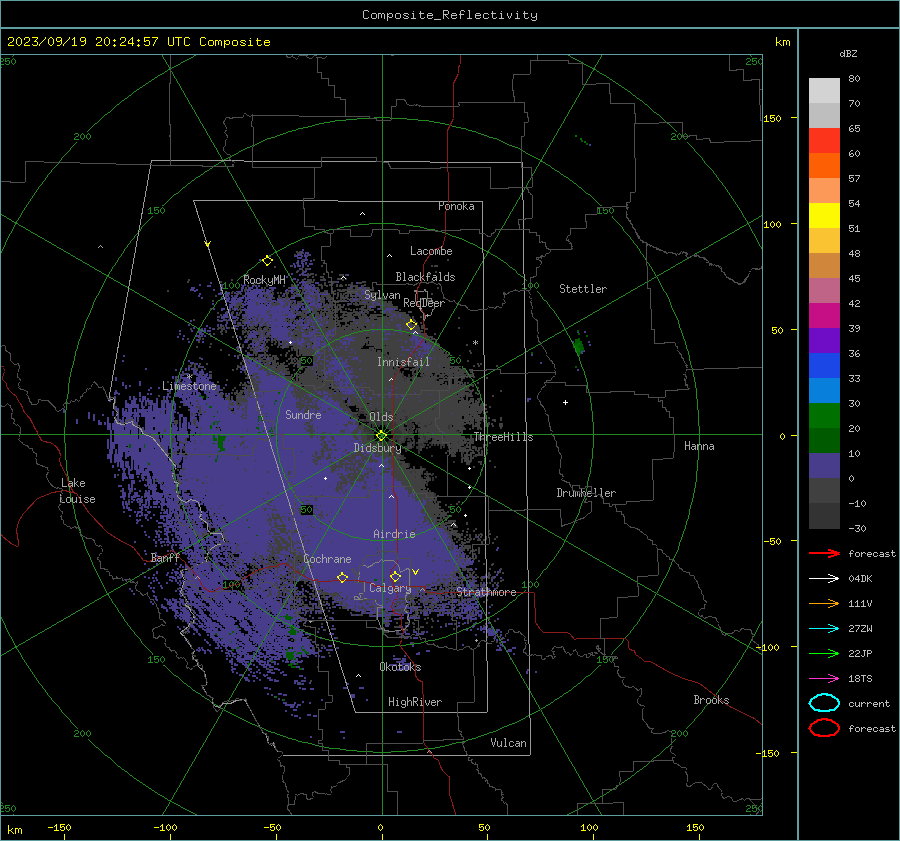Click the Calgary city label
The width and height of the screenshot is (900, 841).
coord(390,588)
